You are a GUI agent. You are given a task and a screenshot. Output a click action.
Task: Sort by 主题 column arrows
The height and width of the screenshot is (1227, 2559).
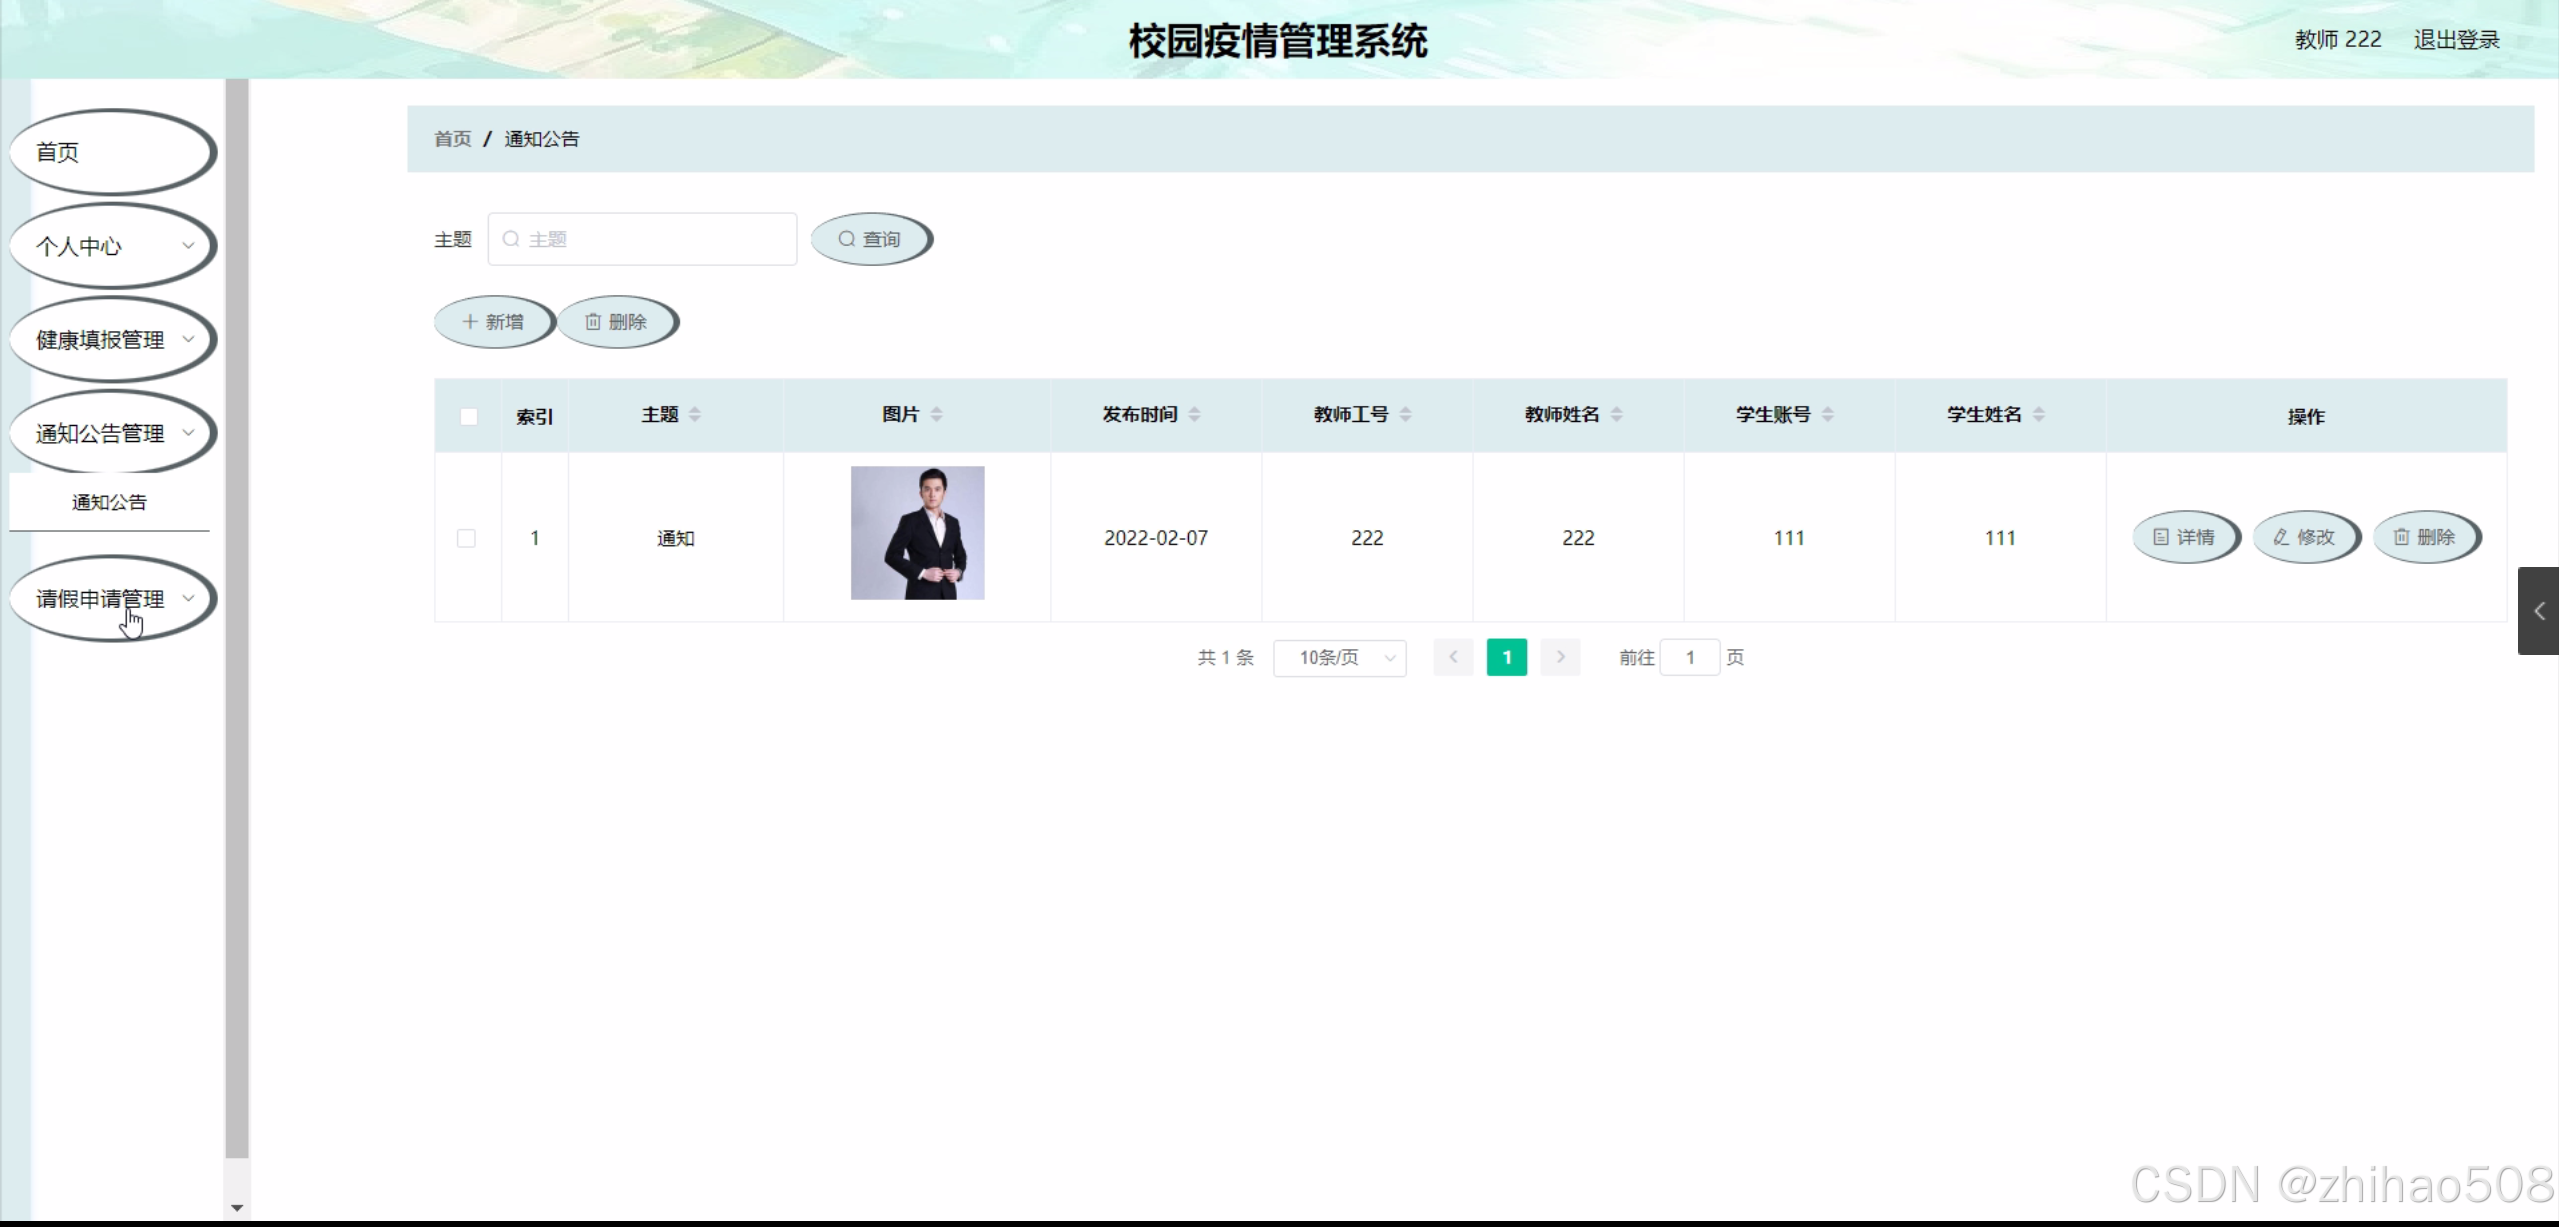point(695,415)
